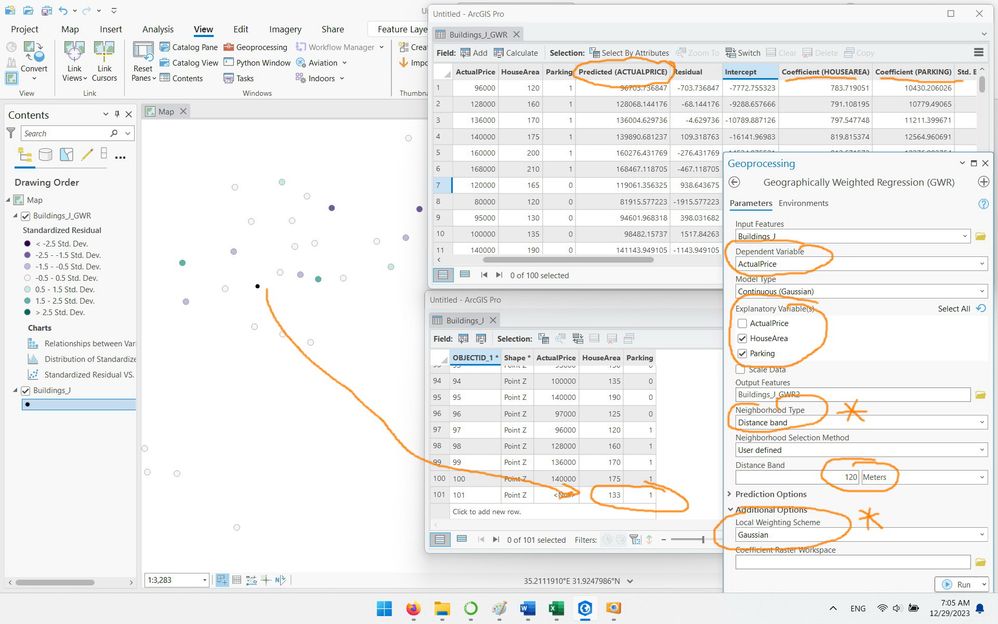Switch to Environments tab in Geoprocessing
Image resolution: width=998 pixels, height=624 pixels.
(803, 203)
